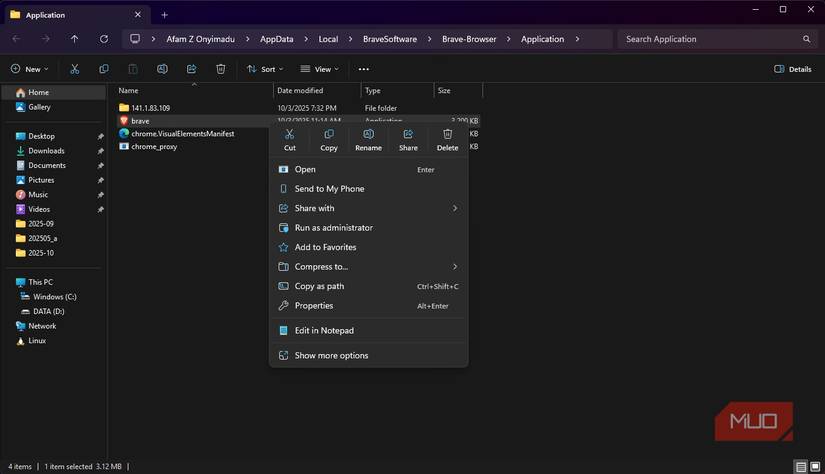
Task: Switch to details list view icon
Action: 801,467
